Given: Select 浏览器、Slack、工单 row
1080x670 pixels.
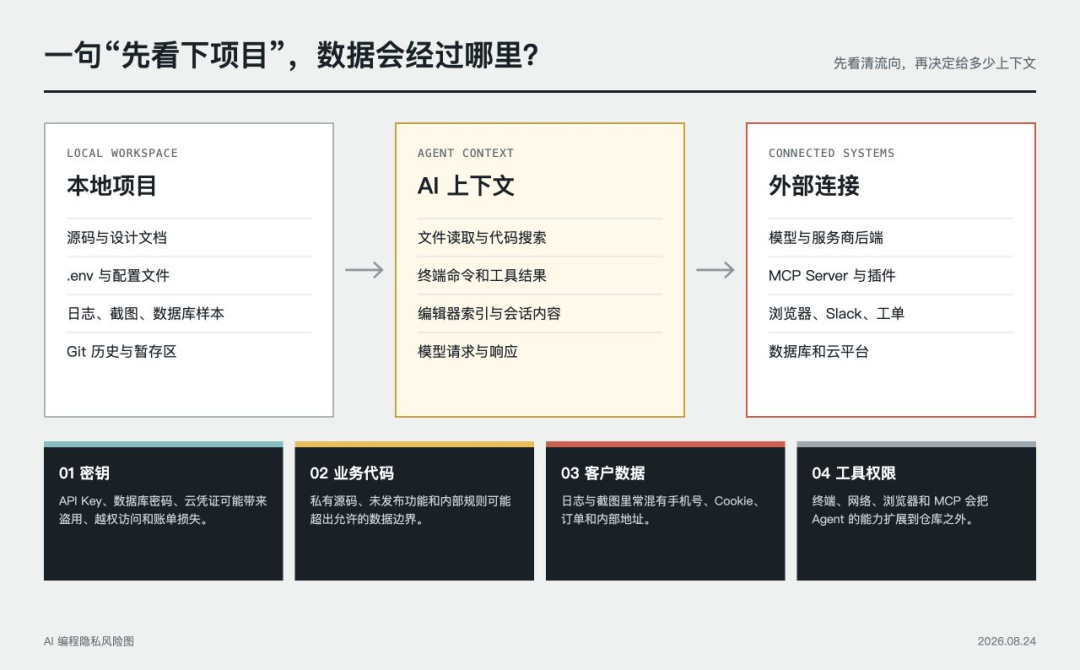Looking at the screenshot, I should click(891, 313).
